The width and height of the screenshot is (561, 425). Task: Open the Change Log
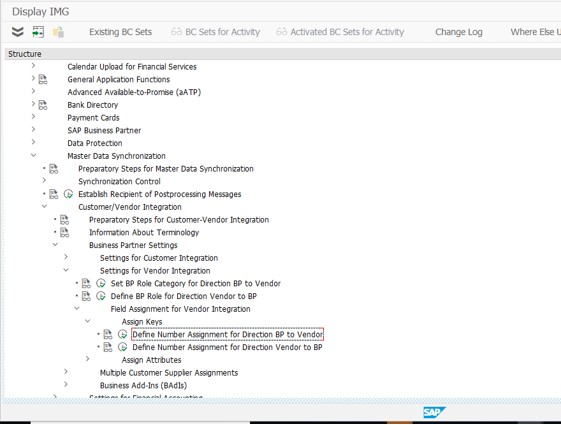pyautogui.click(x=459, y=32)
